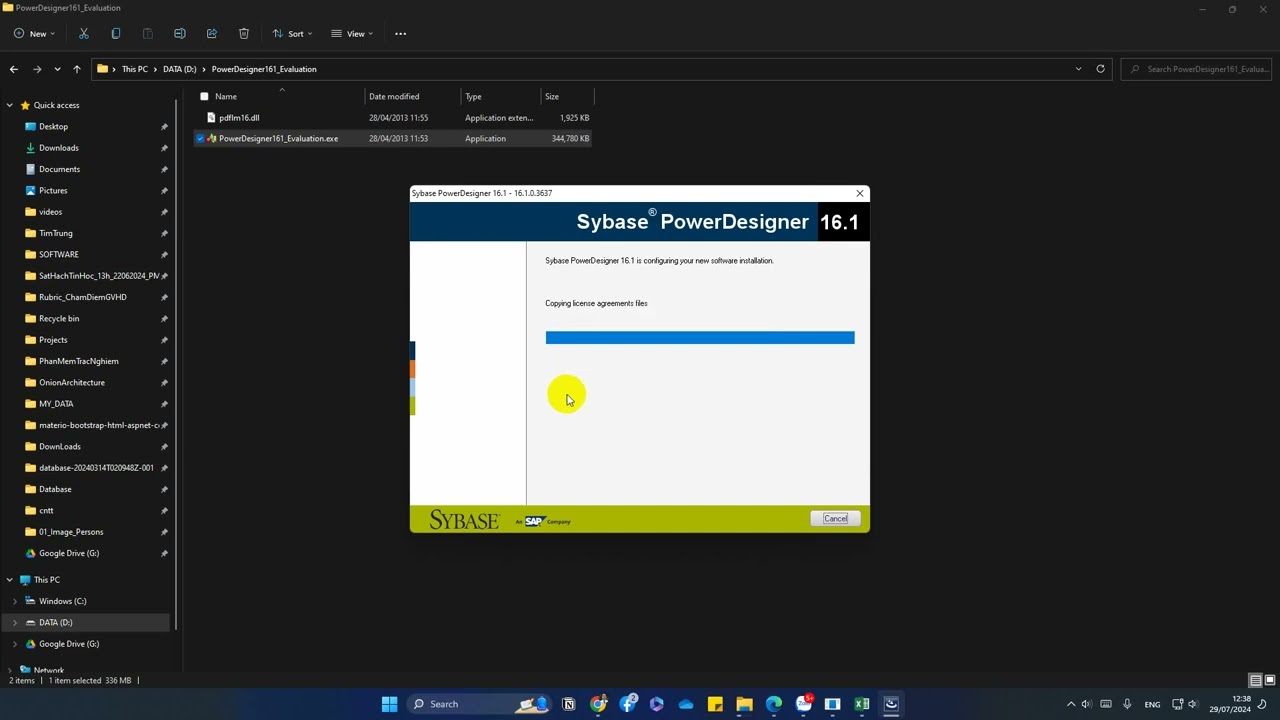
Task: Click PowerDesigner161_Evaluation breadcrumb segment
Action: pos(264,69)
